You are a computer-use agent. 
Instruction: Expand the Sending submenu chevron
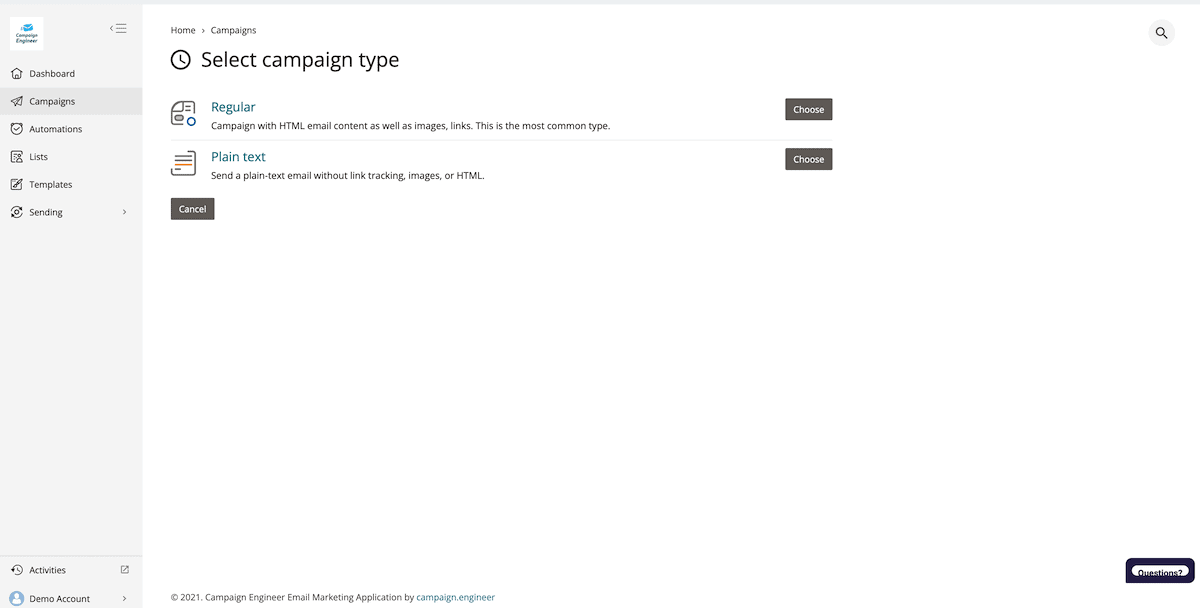(x=125, y=212)
